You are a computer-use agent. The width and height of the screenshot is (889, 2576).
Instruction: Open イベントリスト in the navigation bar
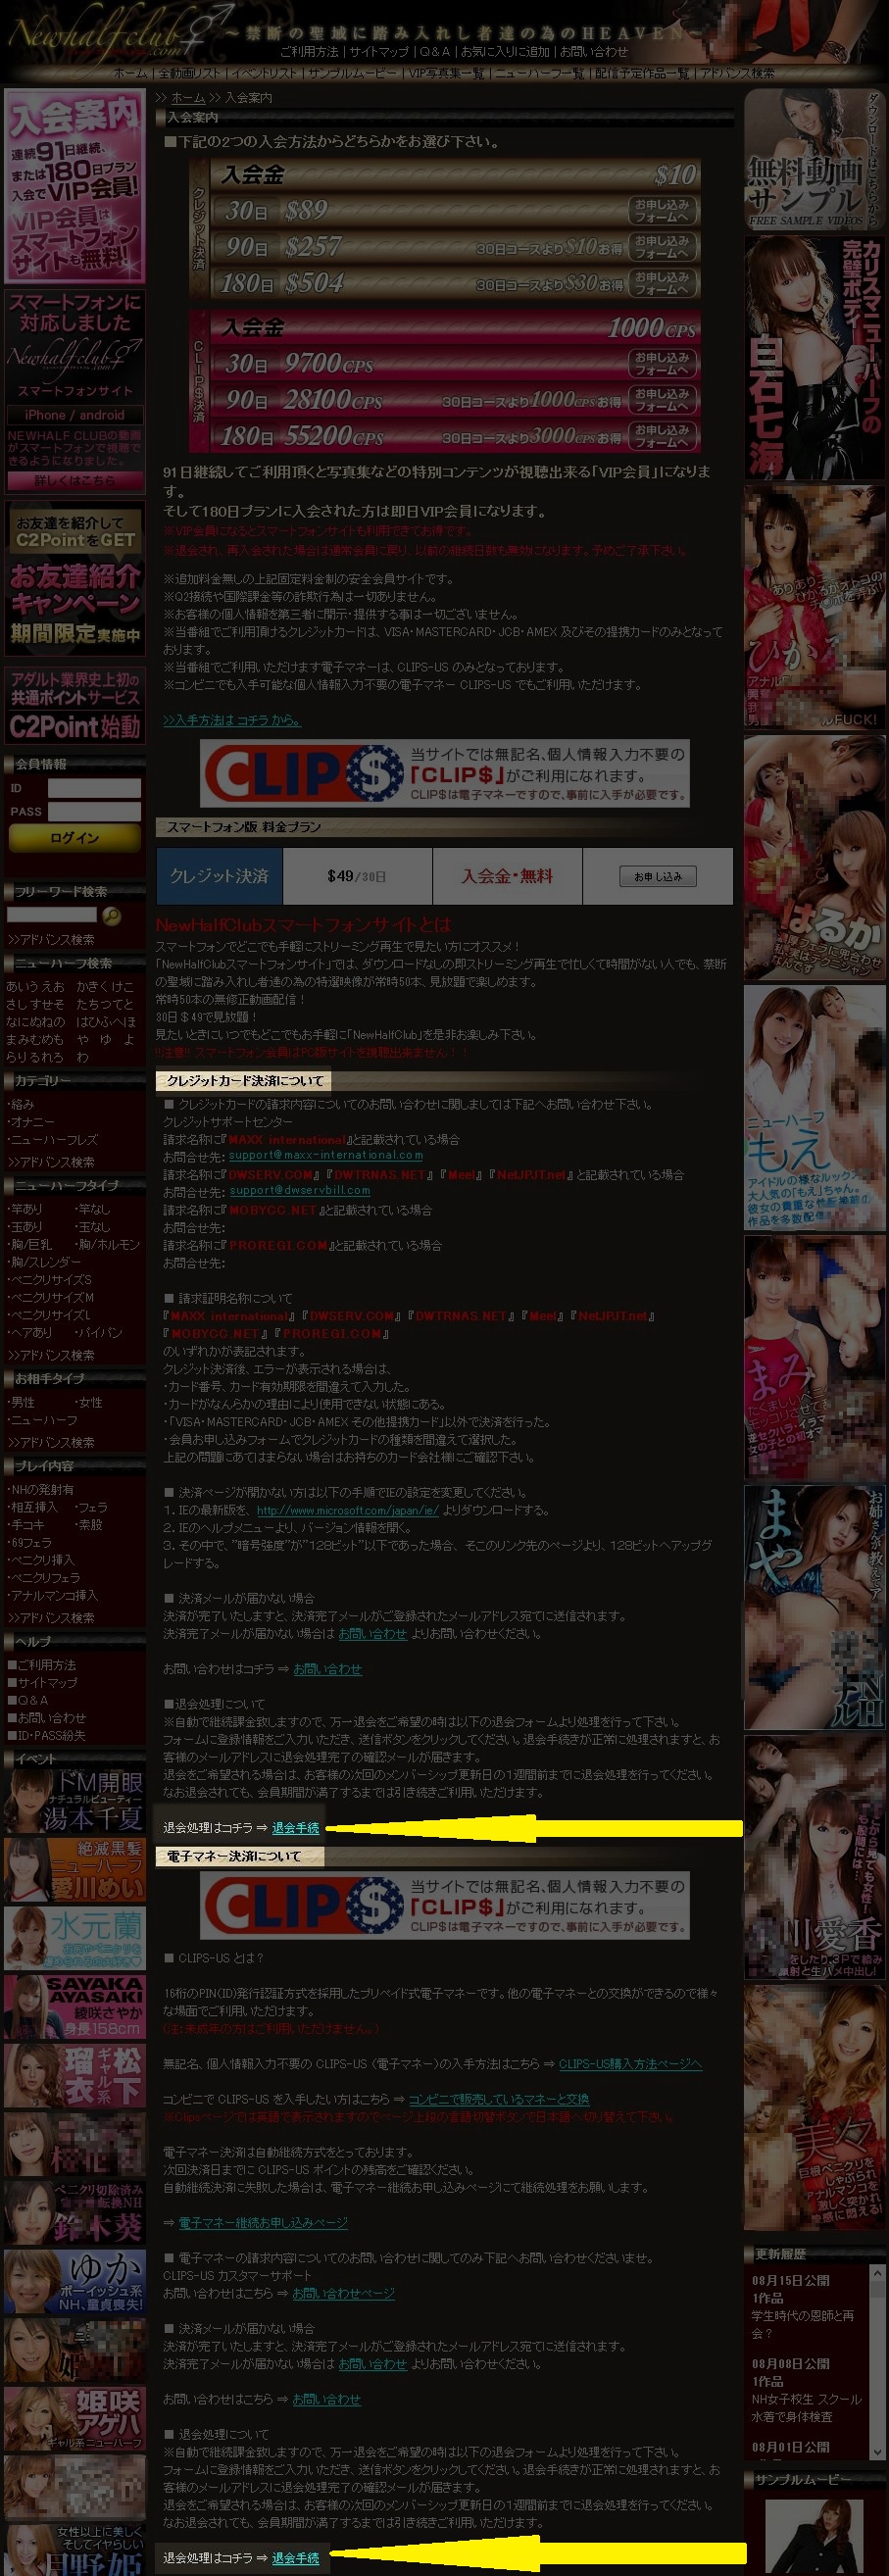click(x=264, y=73)
